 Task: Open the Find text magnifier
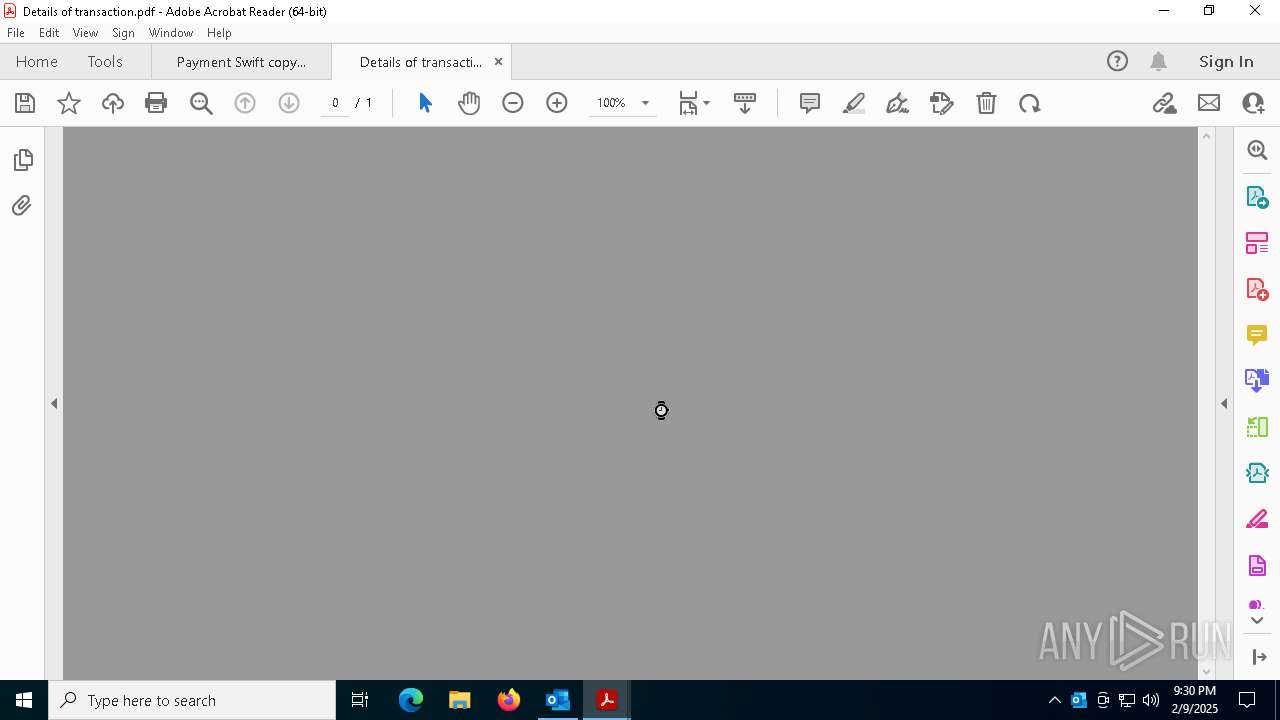201,103
